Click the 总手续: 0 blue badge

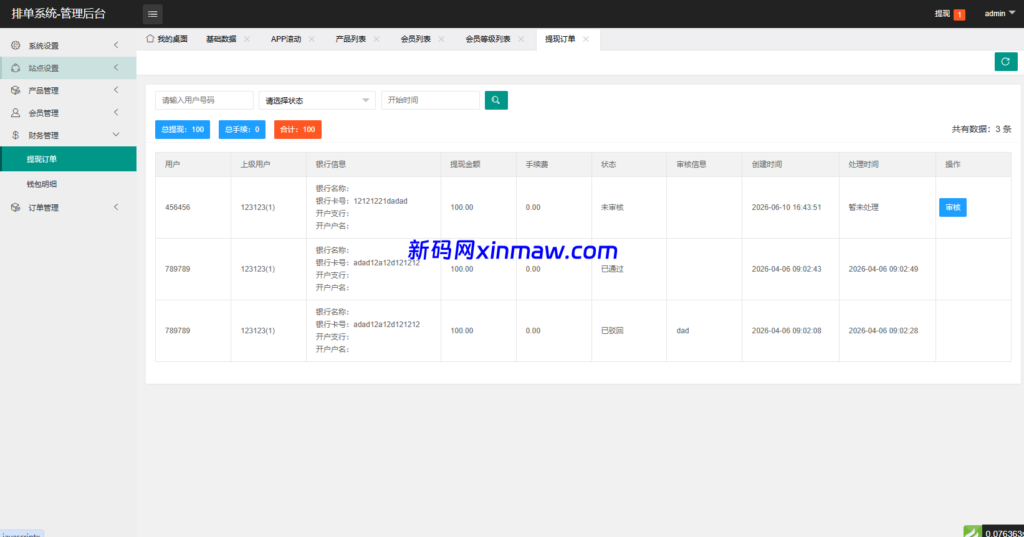click(242, 129)
